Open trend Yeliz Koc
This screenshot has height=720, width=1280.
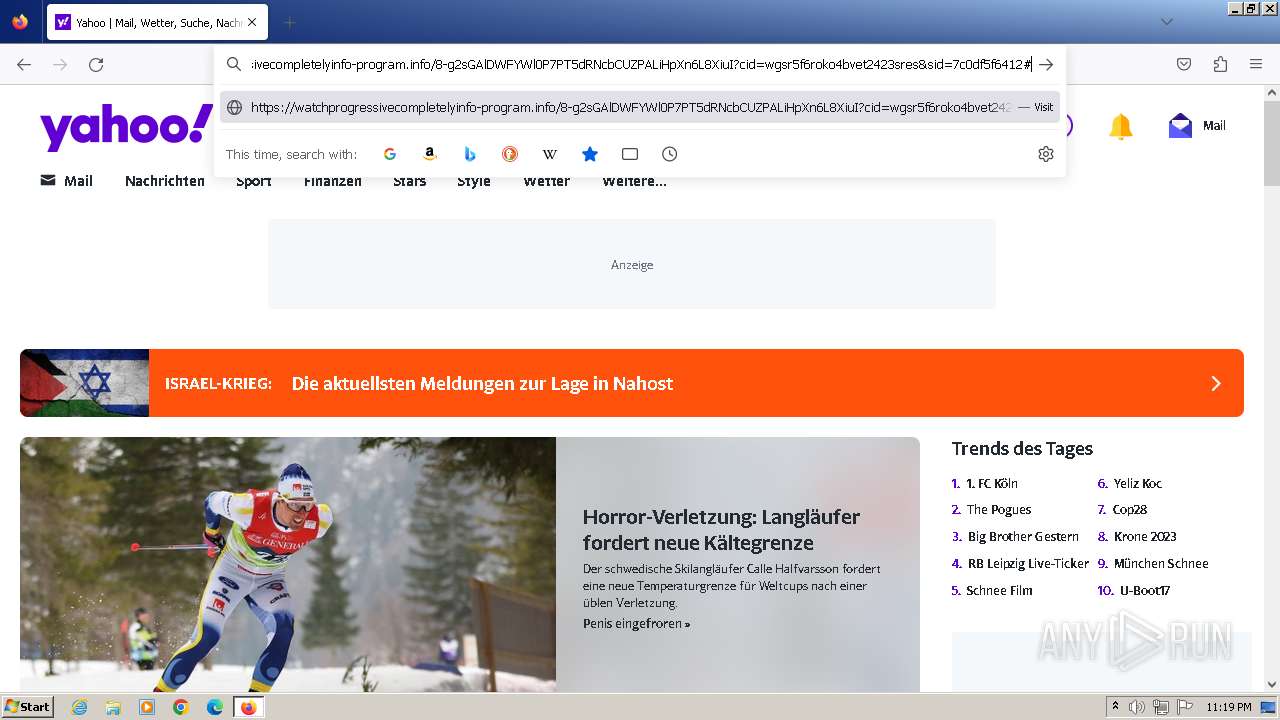pos(1138,483)
